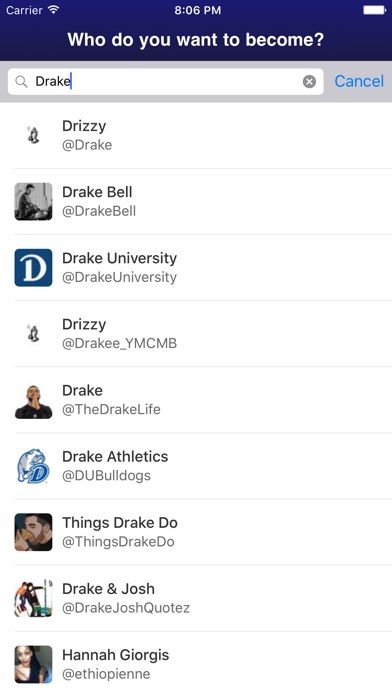Focus the Drake search input field
This screenshot has width=392, height=696.
pos(166,81)
